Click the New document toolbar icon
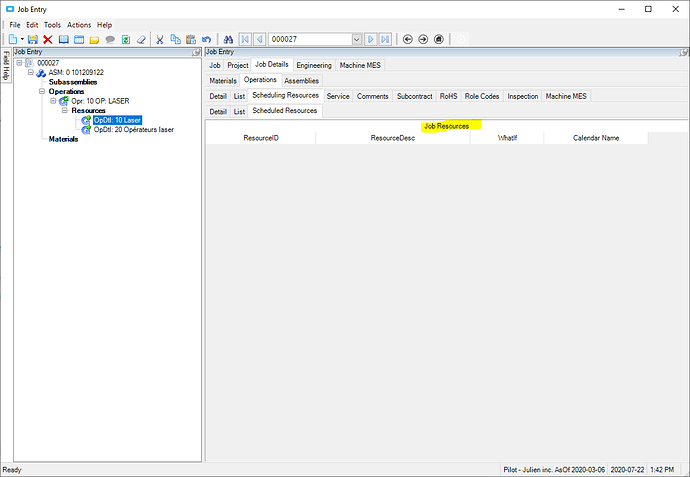Screen dimensions: 690x477 pyautogui.click(x=13, y=39)
